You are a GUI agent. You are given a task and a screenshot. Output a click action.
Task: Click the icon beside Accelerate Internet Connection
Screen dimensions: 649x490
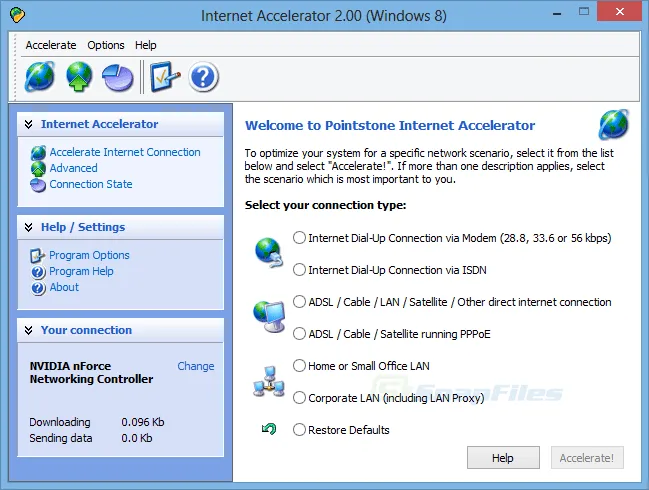38,153
